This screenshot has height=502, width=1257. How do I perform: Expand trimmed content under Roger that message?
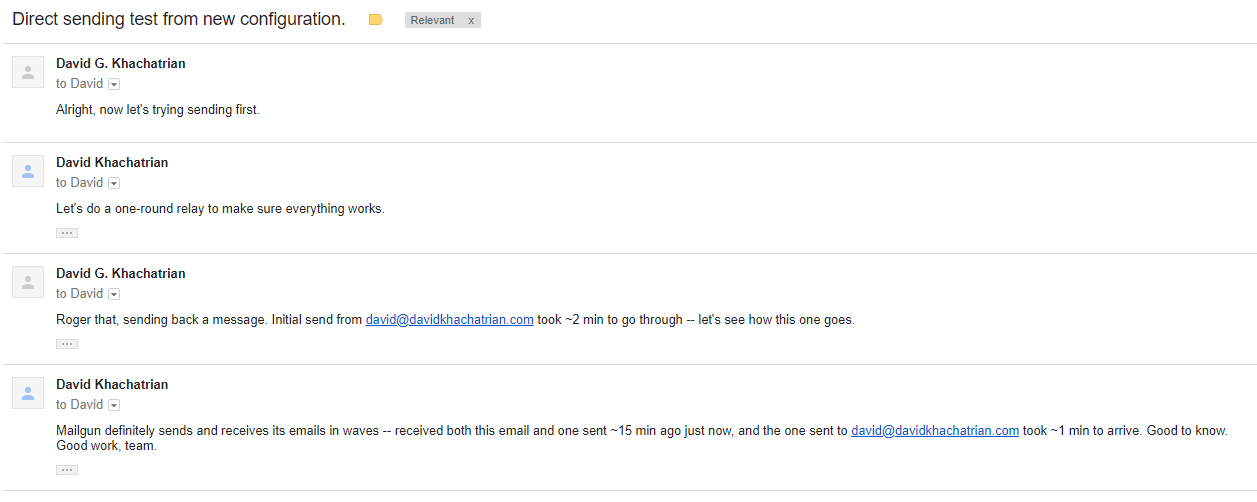(x=67, y=344)
